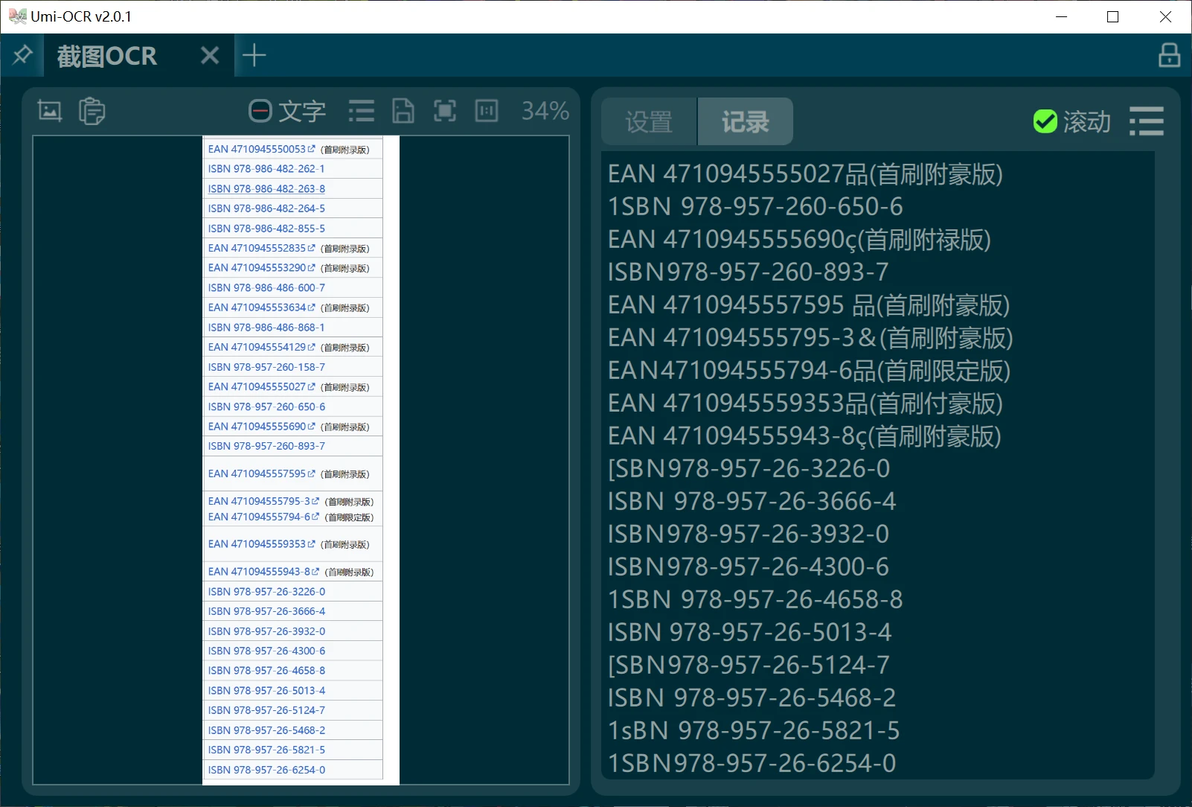
Task: Paste image from clipboard icon
Action: [x=92, y=111]
